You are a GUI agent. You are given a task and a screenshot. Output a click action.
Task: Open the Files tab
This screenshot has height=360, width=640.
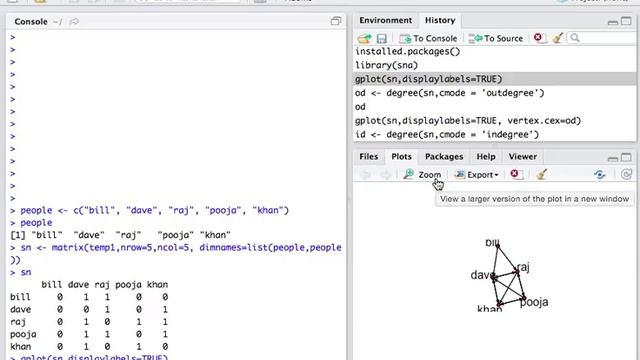coord(369,156)
